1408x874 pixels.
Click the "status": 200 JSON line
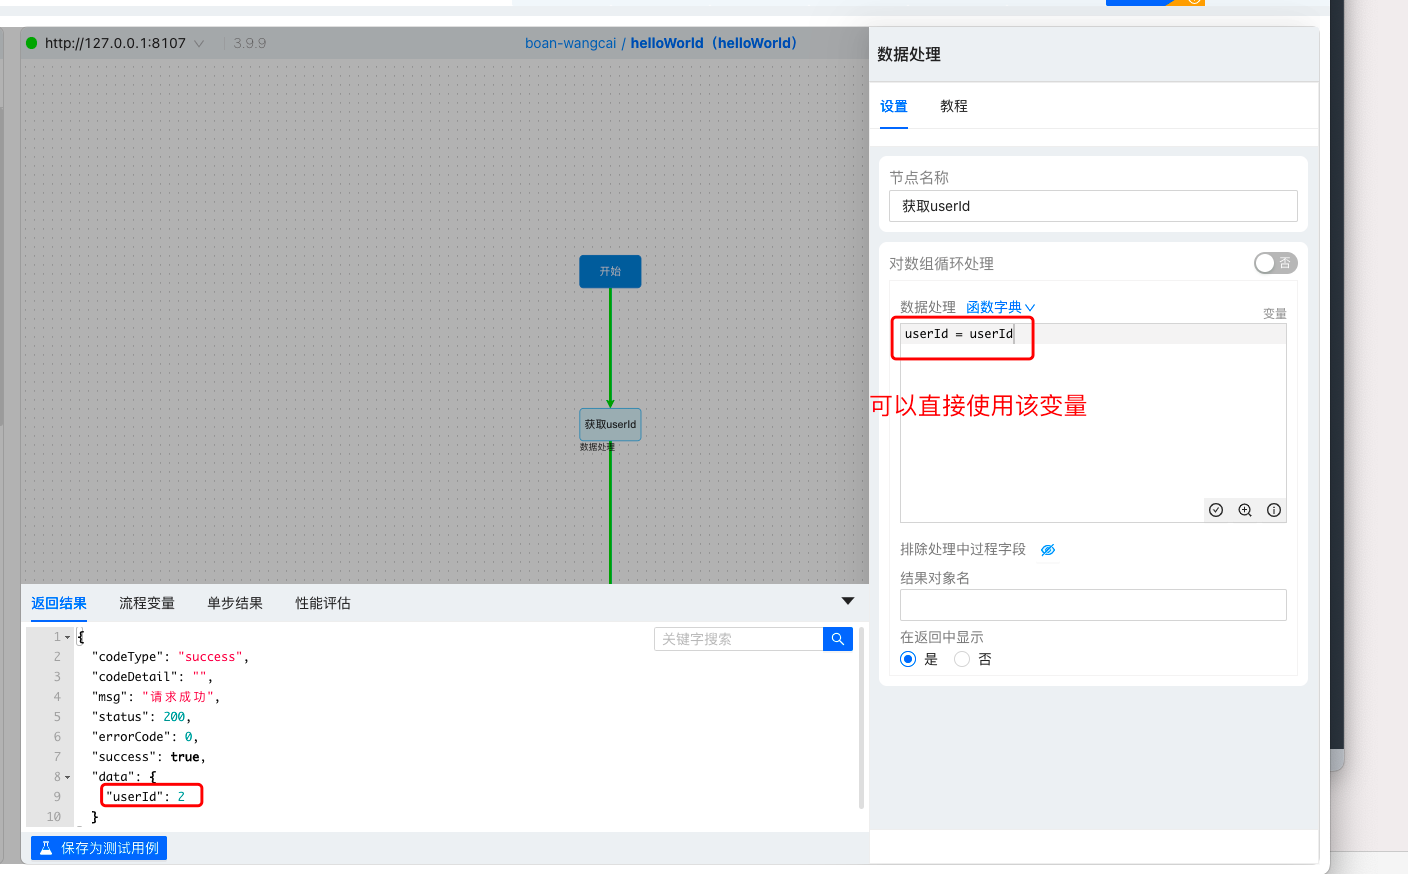[141, 717]
